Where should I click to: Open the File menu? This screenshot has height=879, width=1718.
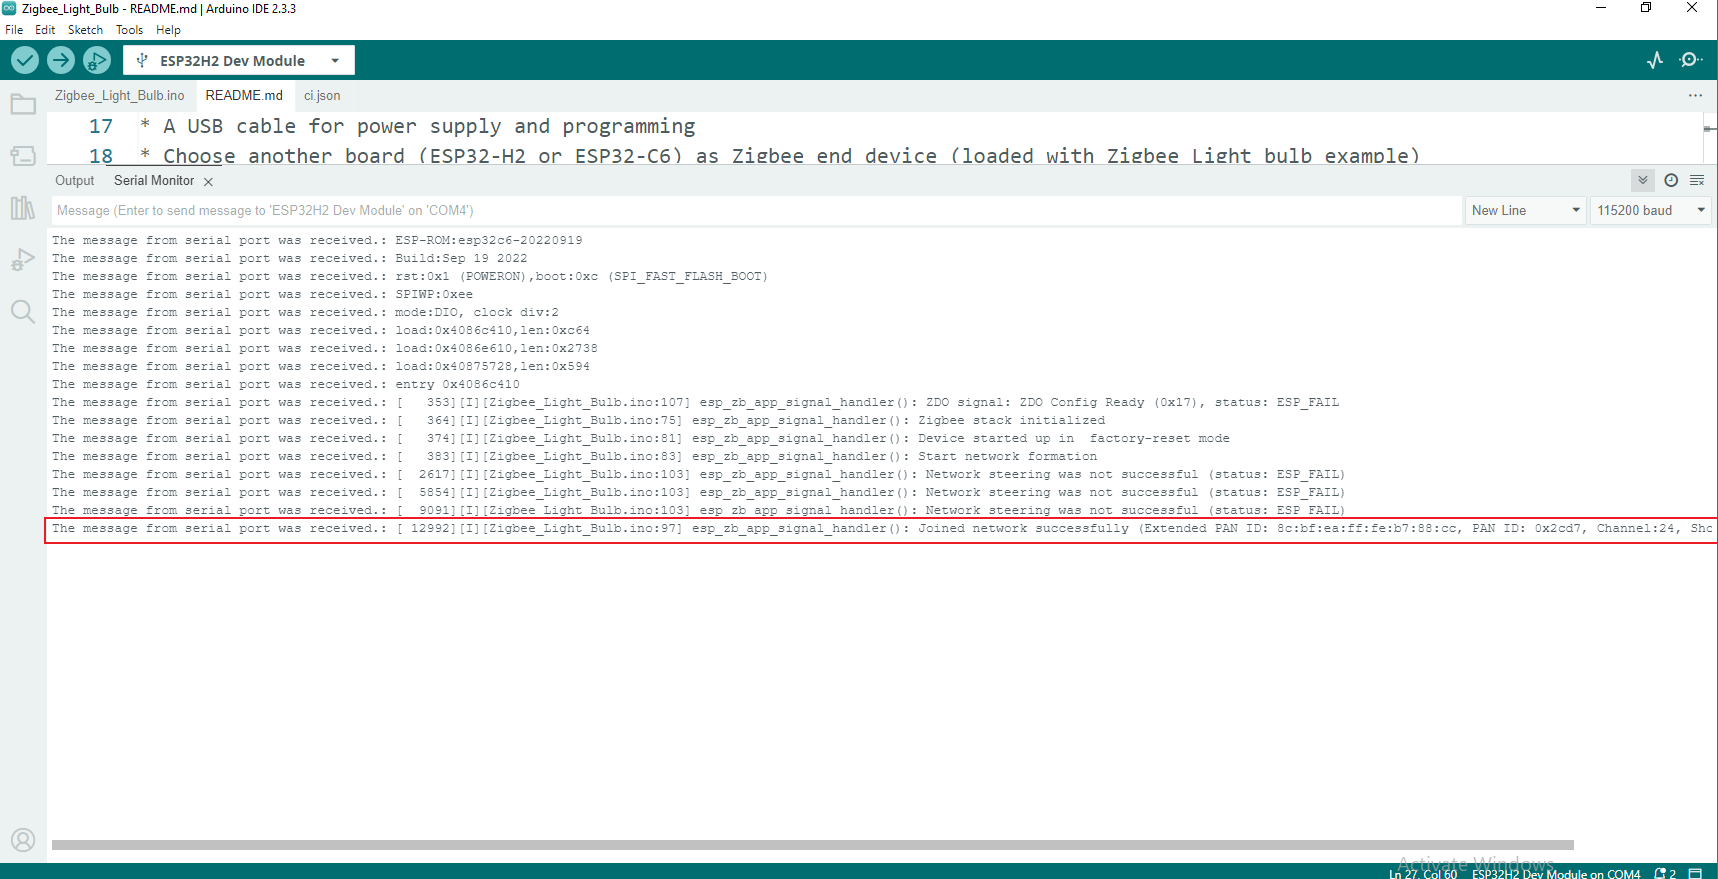pos(14,30)
